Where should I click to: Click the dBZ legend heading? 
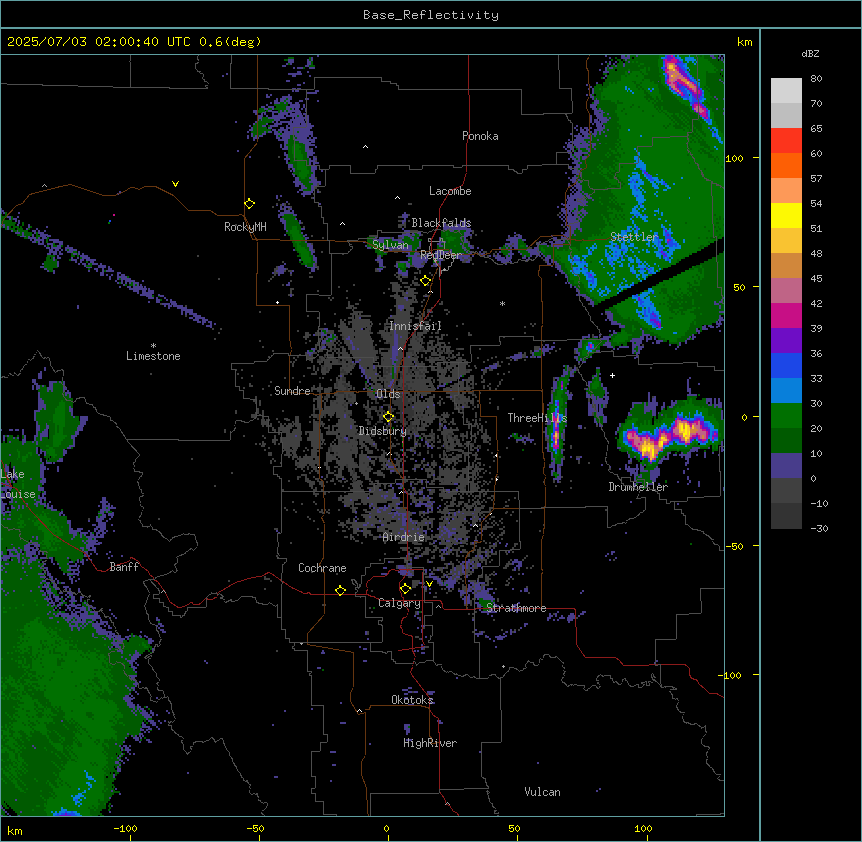click(x=810, y=54)
